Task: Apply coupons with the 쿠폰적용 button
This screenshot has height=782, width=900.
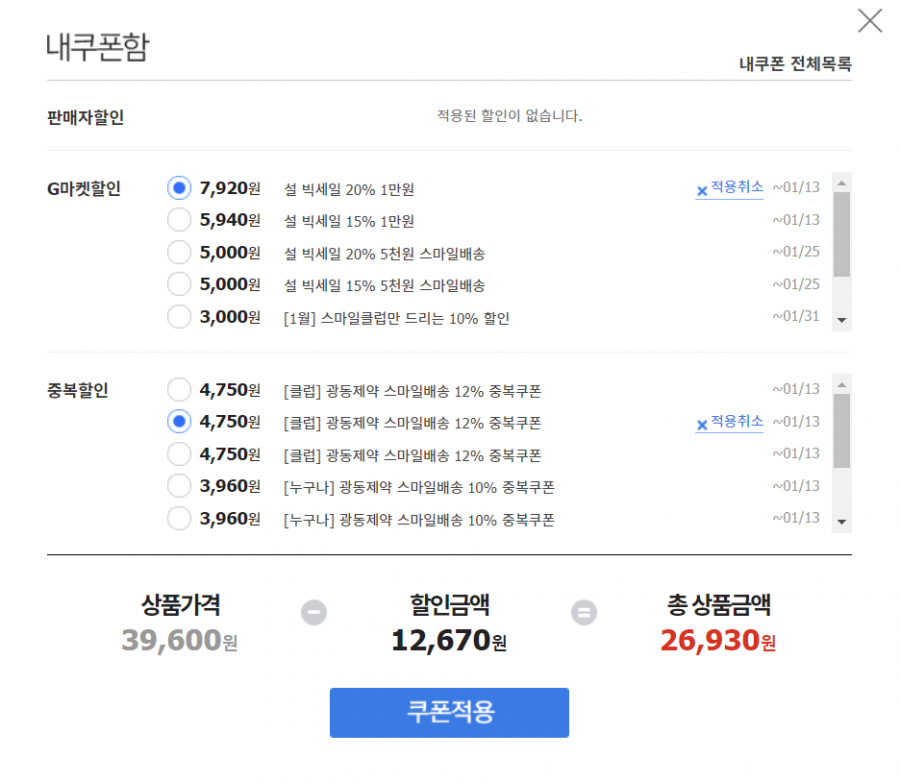Action: [x=449, y=713]
